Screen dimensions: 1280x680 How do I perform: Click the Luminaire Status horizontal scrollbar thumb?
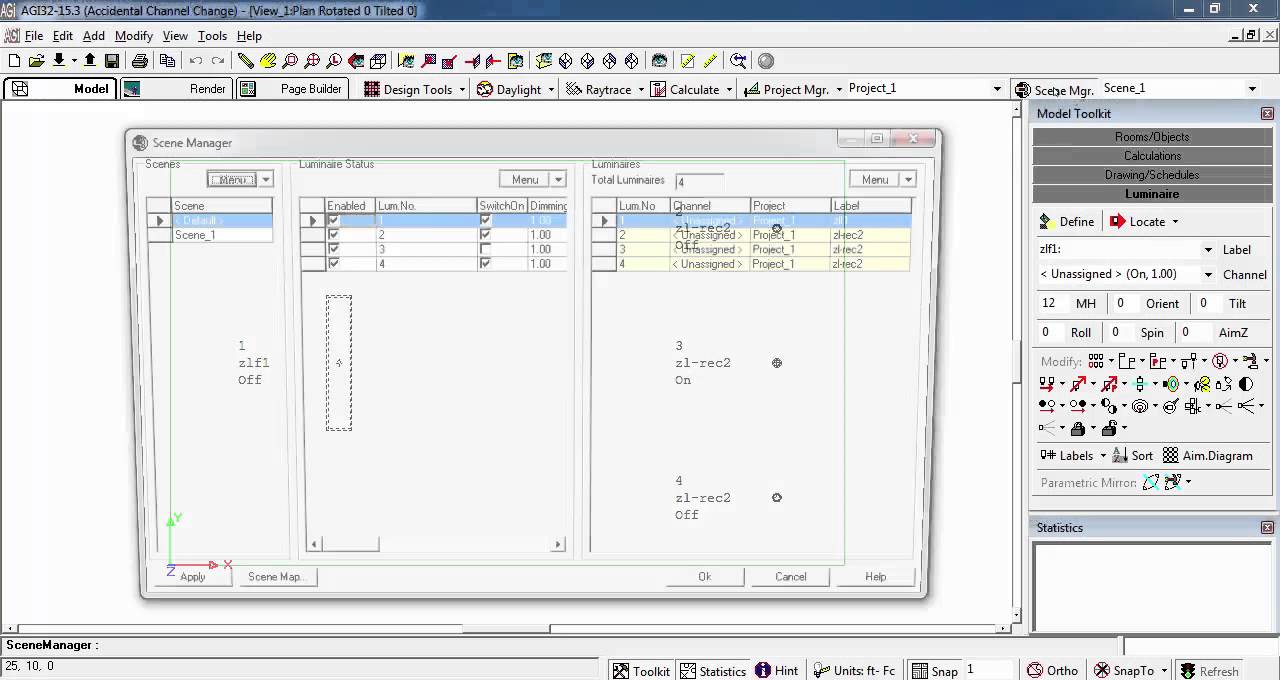click(x=350, y=544)
